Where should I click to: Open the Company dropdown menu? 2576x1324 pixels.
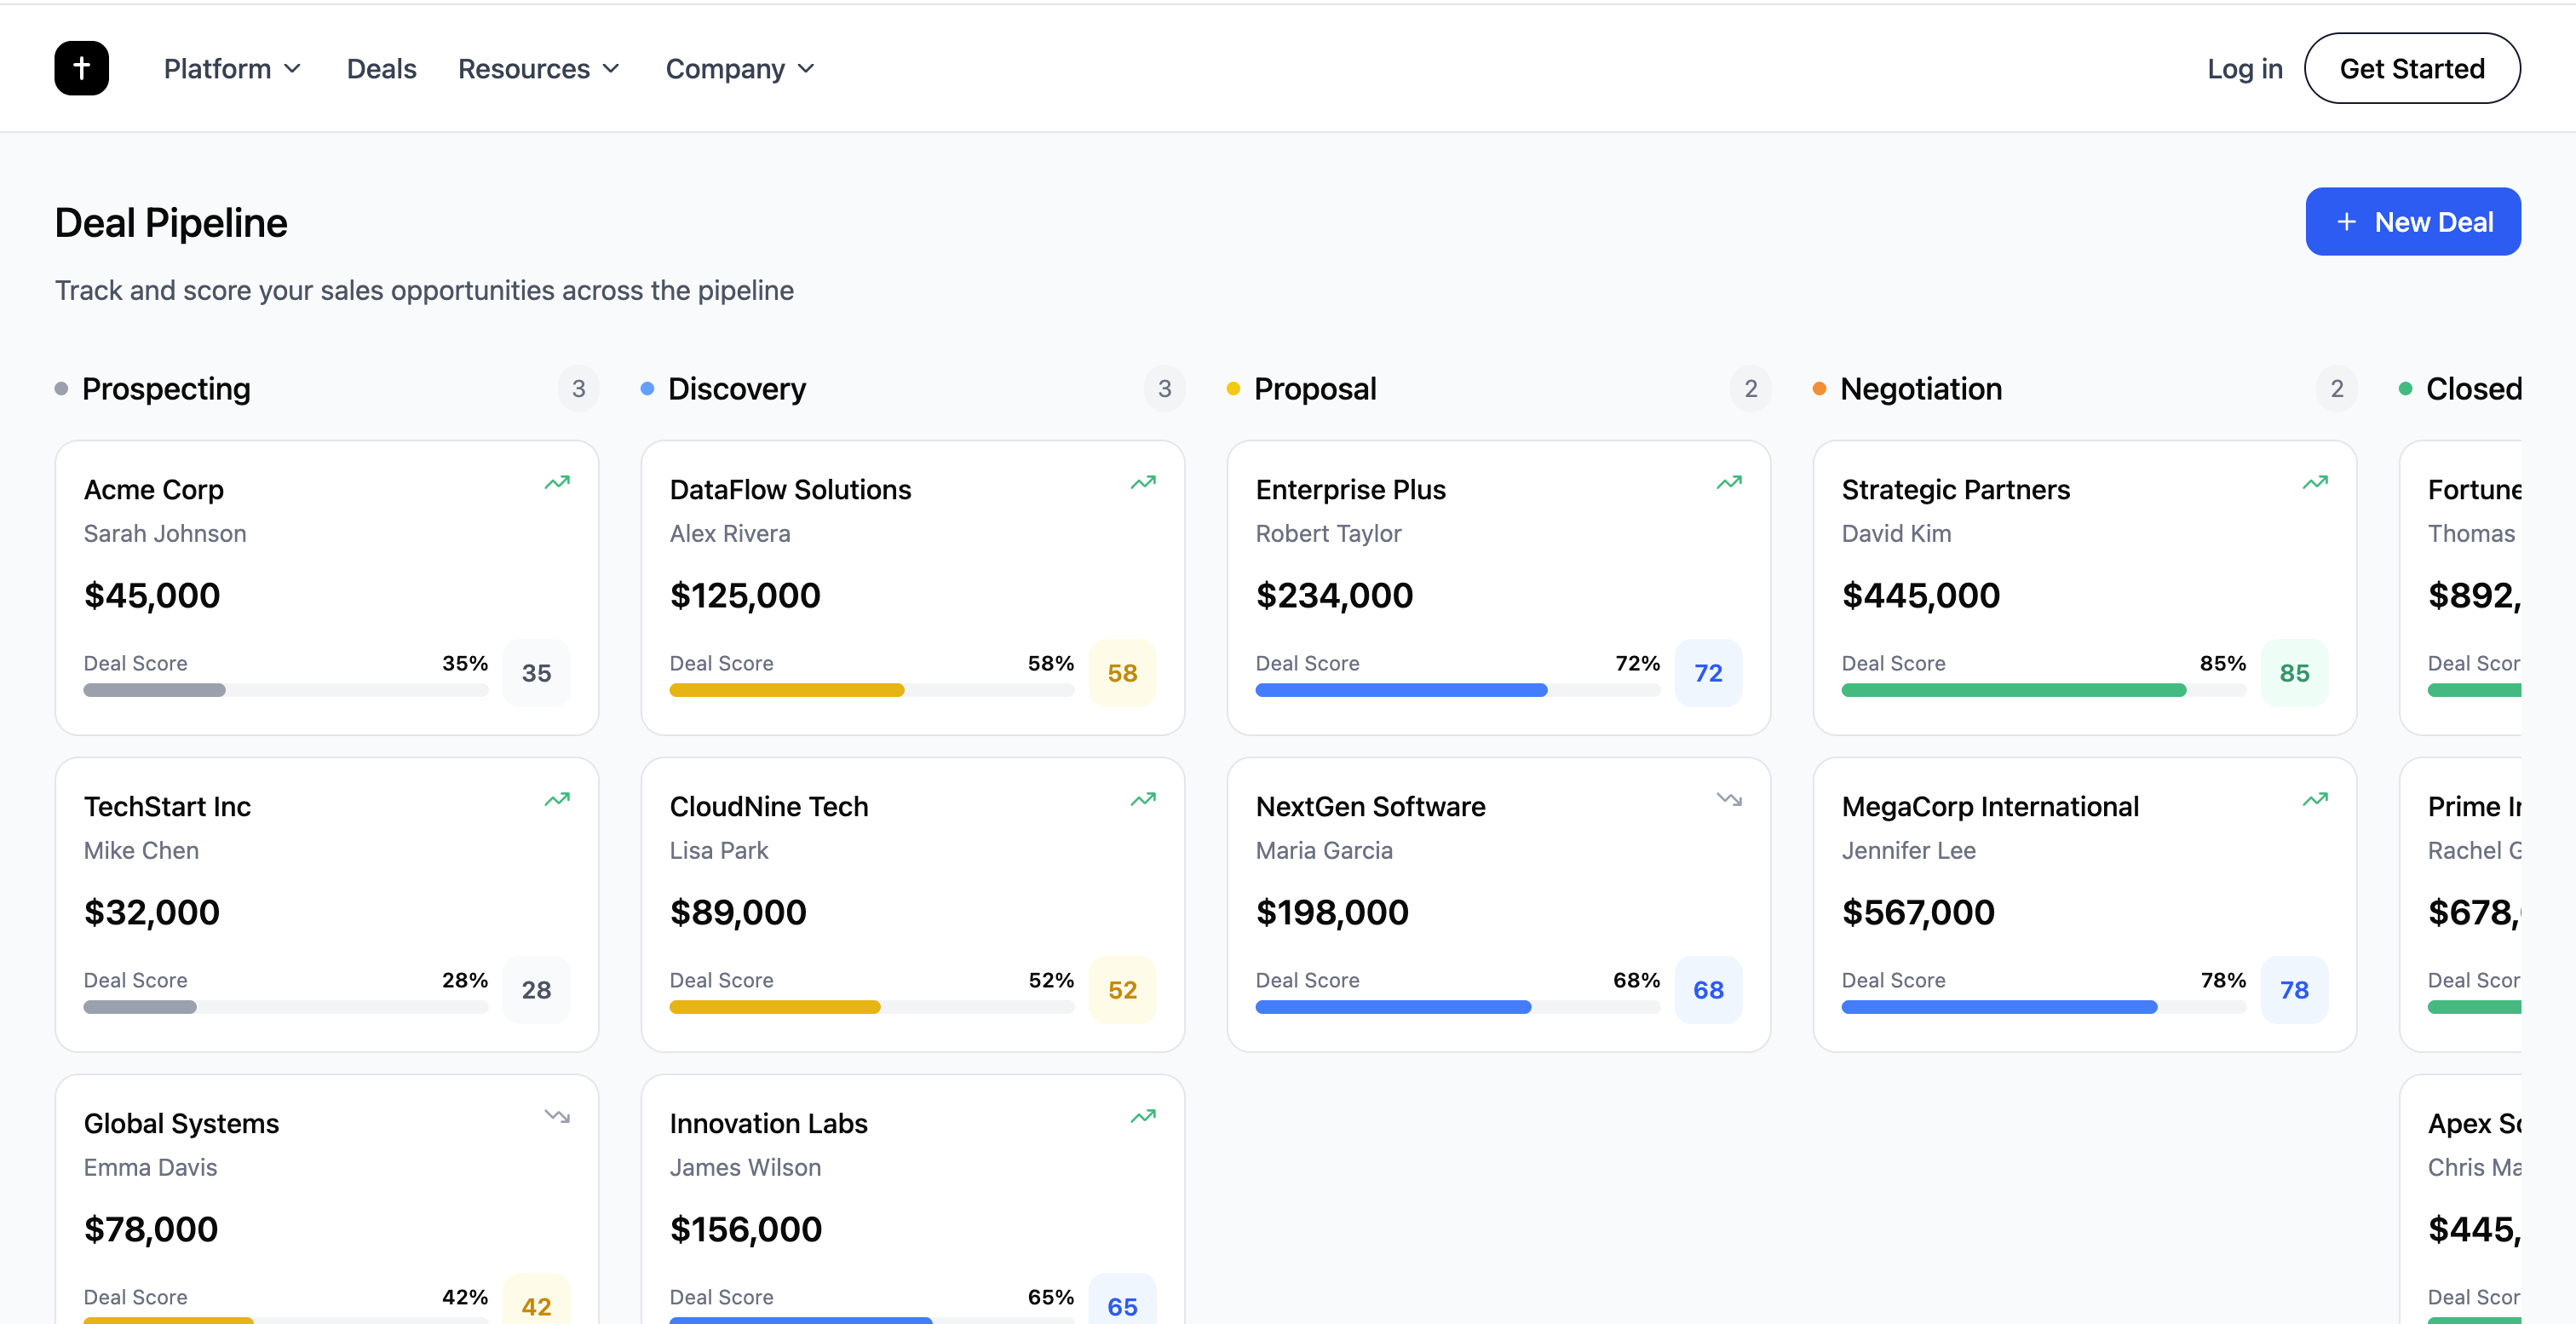[740, 68]
